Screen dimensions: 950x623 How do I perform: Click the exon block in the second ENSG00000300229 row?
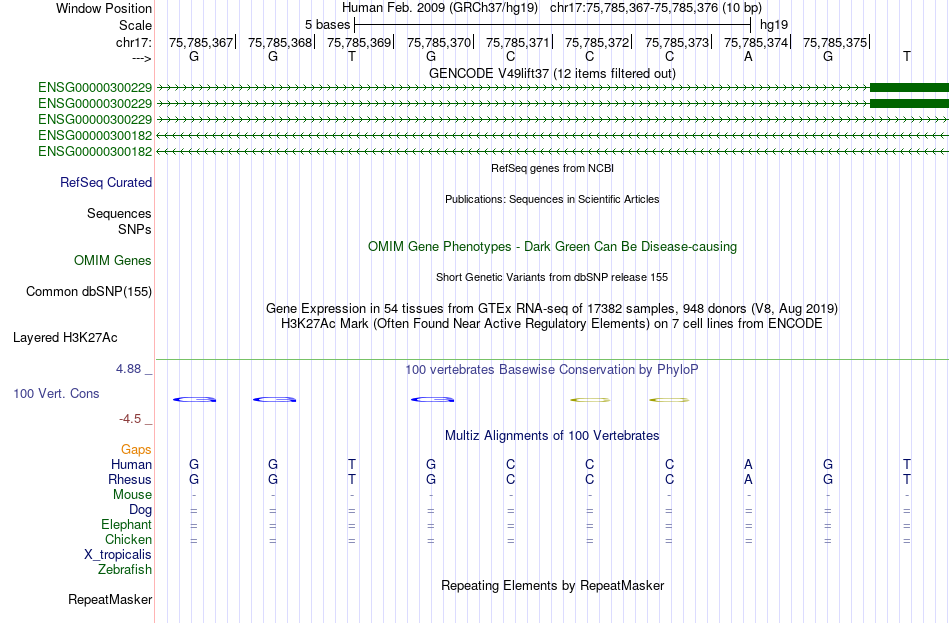909,103
